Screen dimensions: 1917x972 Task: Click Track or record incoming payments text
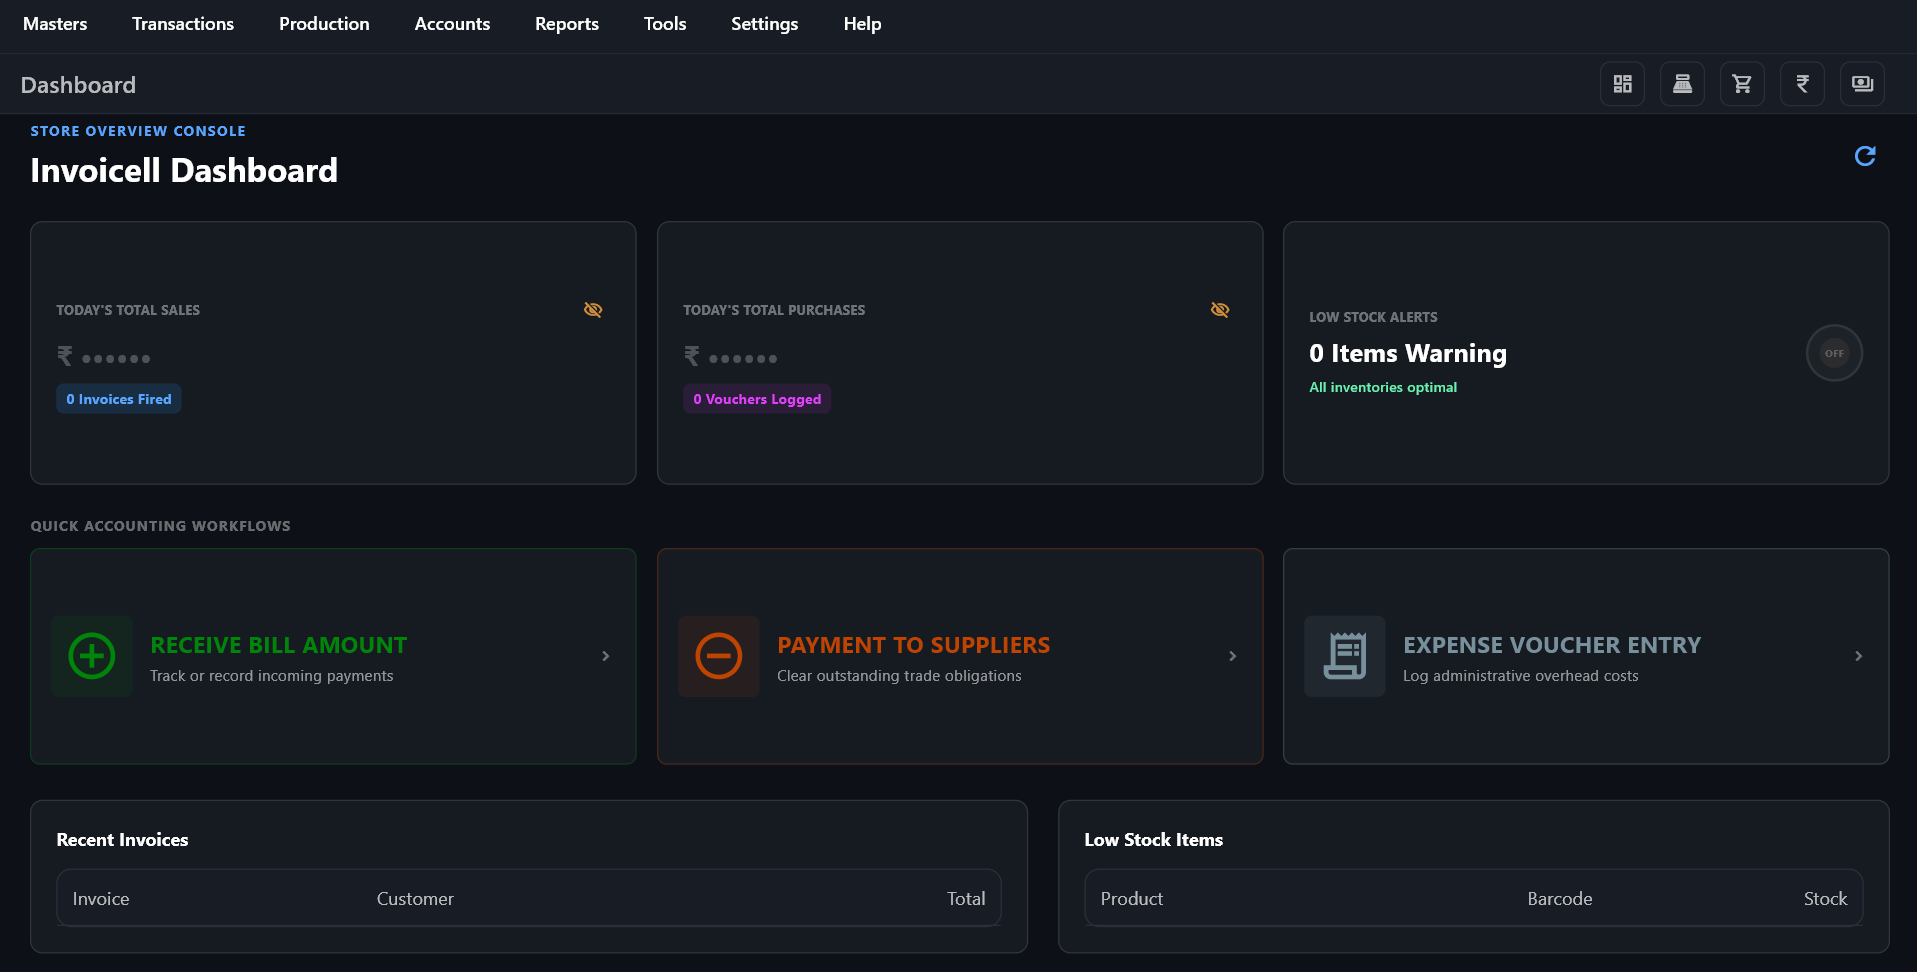[272, 676]
